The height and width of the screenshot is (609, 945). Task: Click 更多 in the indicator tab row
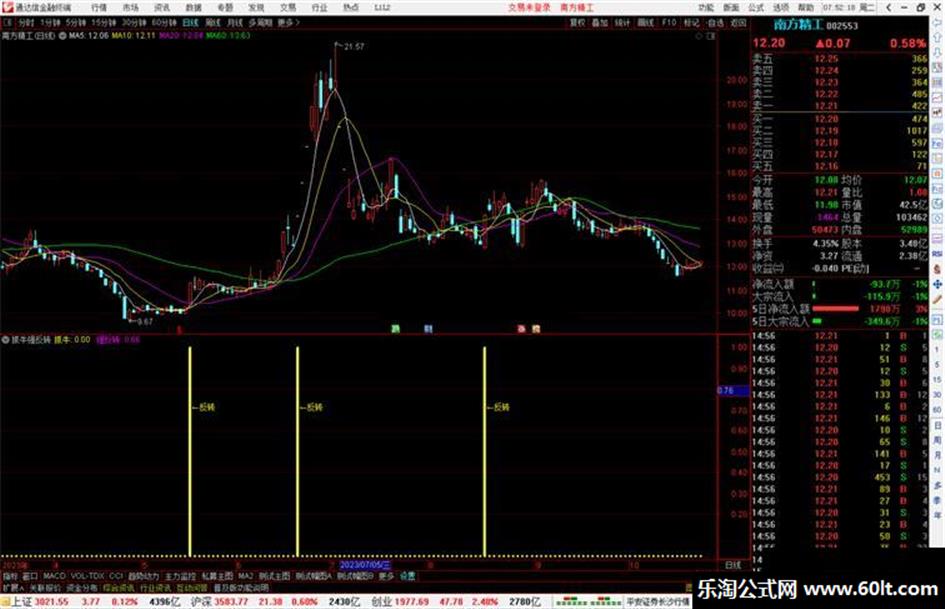pos(386,576)
